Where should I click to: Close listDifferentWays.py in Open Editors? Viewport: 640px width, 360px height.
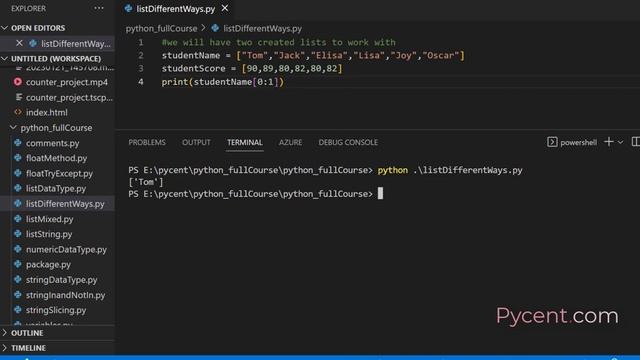click(19, 43)
